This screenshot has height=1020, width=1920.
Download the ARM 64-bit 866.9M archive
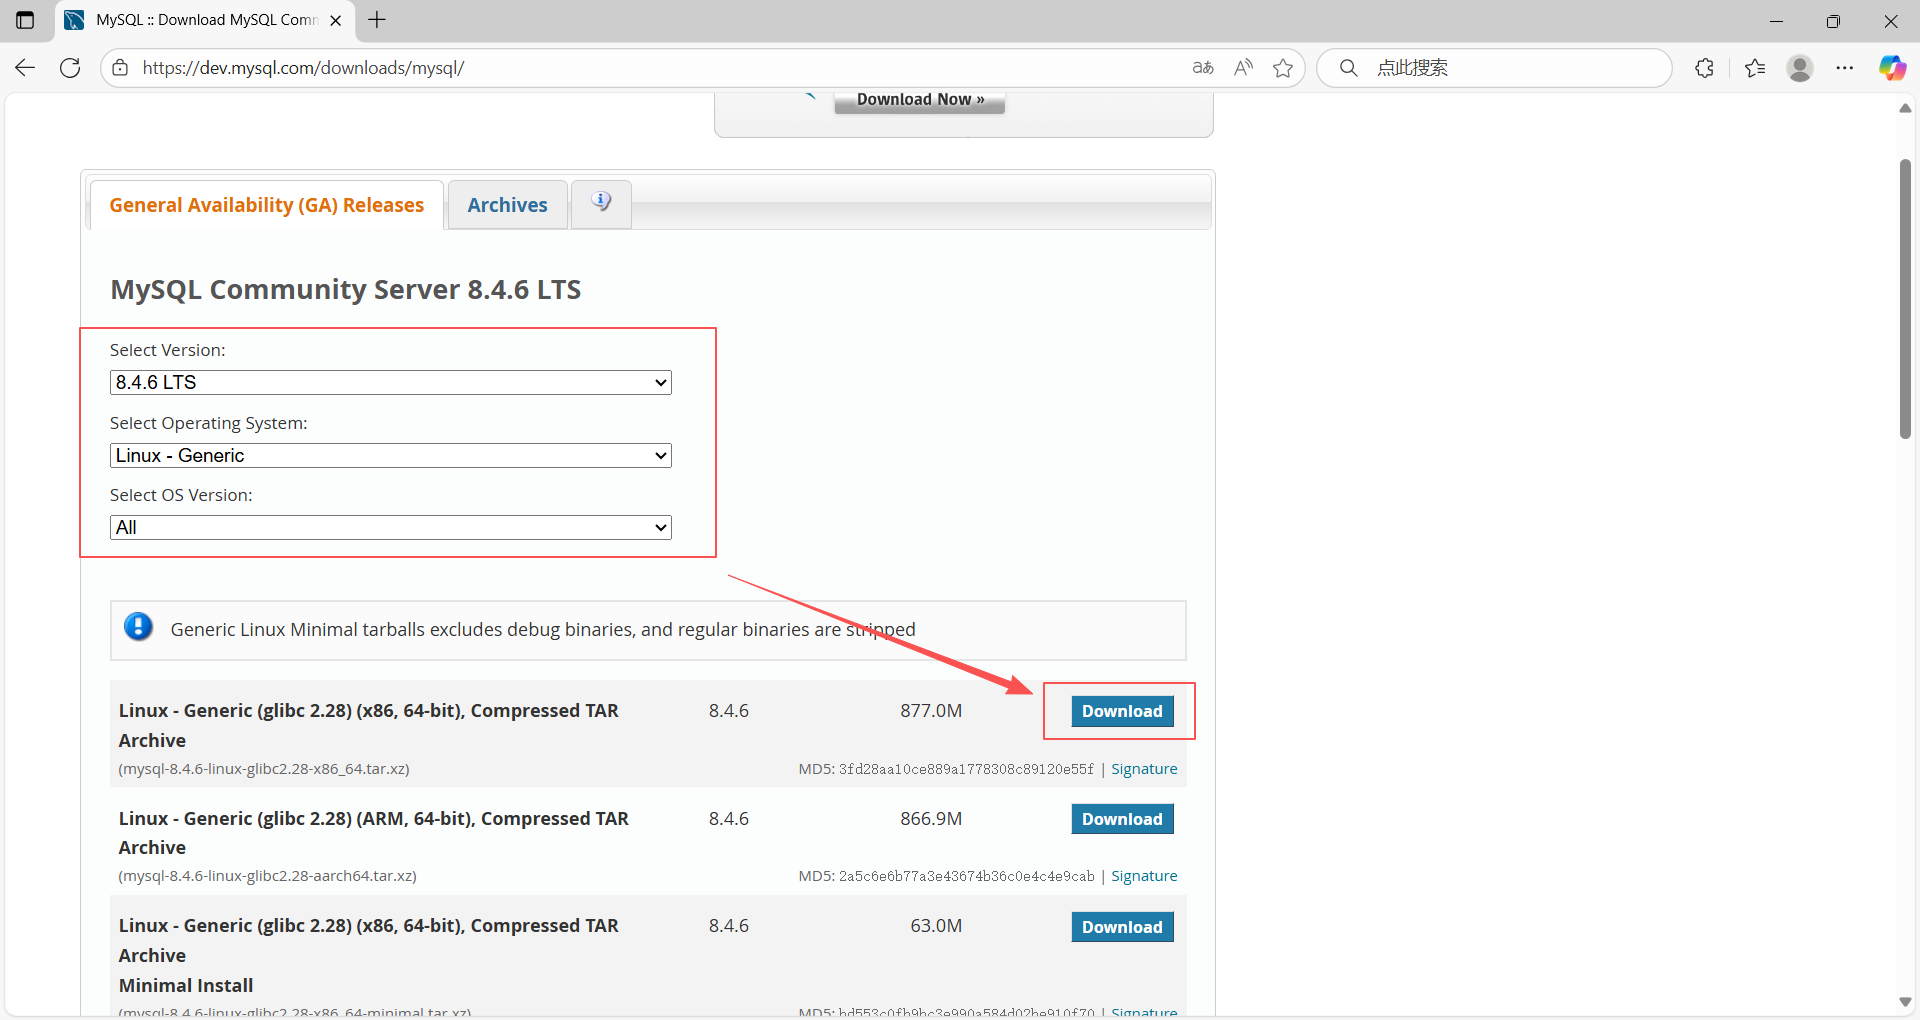(x=1122, y=819)
